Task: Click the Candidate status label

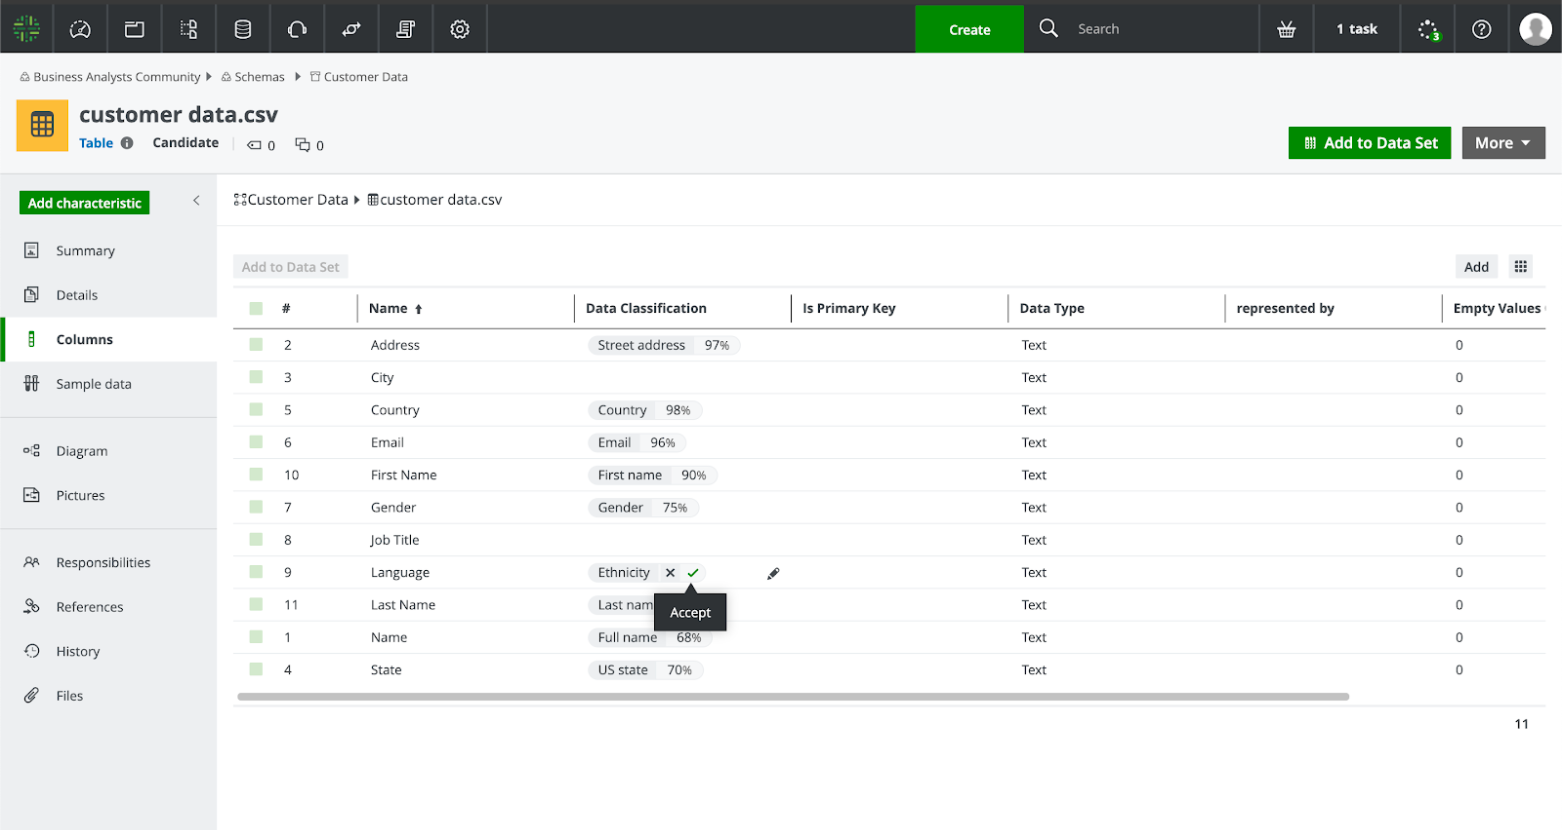Action: coord(186,143)
